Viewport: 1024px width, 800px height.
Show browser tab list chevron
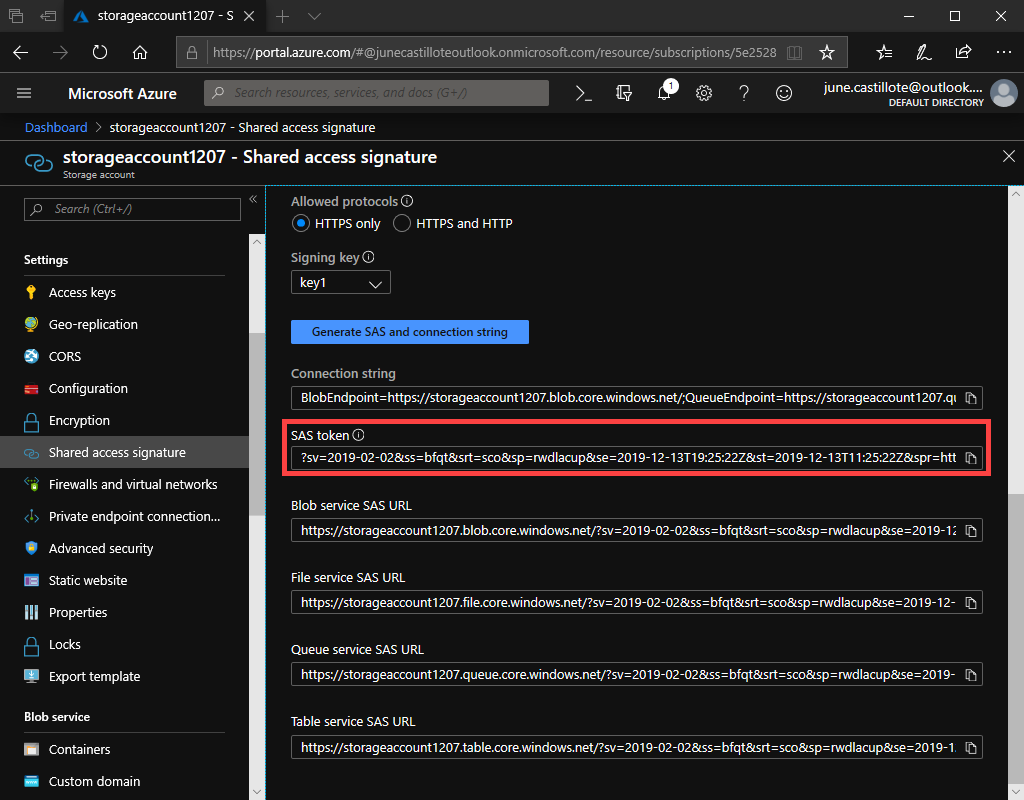pos(315,16)
